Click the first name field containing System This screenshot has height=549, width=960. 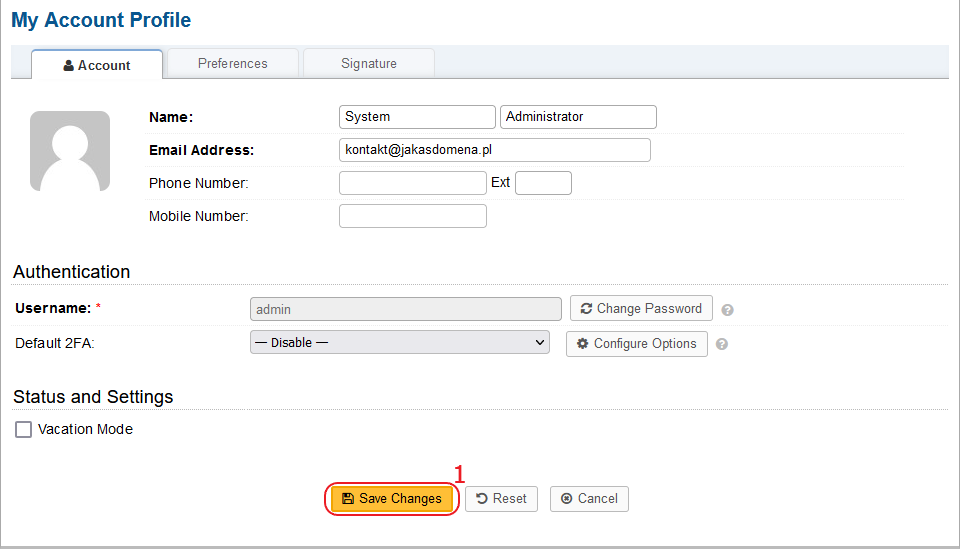(417, 117)
